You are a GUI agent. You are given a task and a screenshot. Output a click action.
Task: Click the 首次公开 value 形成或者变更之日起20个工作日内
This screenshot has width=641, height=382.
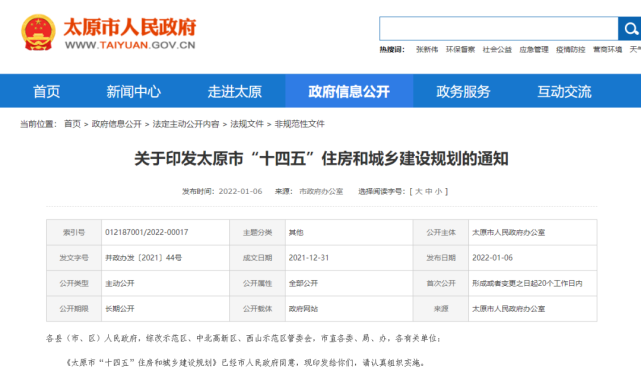tap(527, 283)
